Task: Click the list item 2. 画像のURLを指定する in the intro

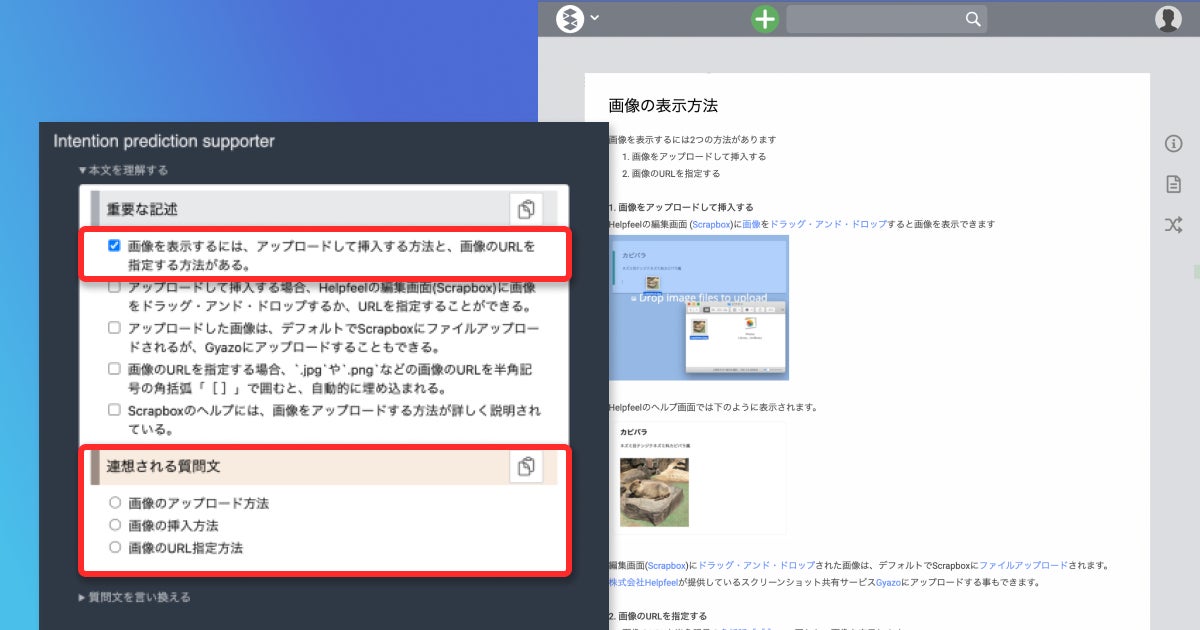Action: pyautogui.click(x=671, y=173)
